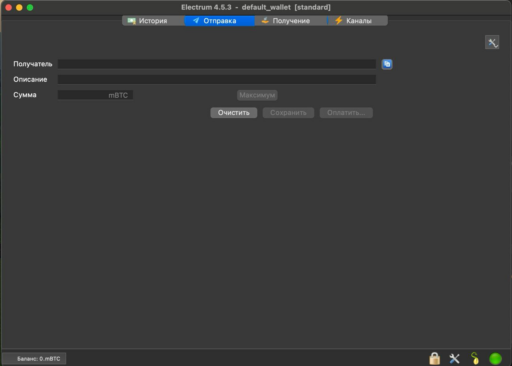Click the padlock password icon in status bar
Viewport: 512px width, 366px height.
[434, 358]
